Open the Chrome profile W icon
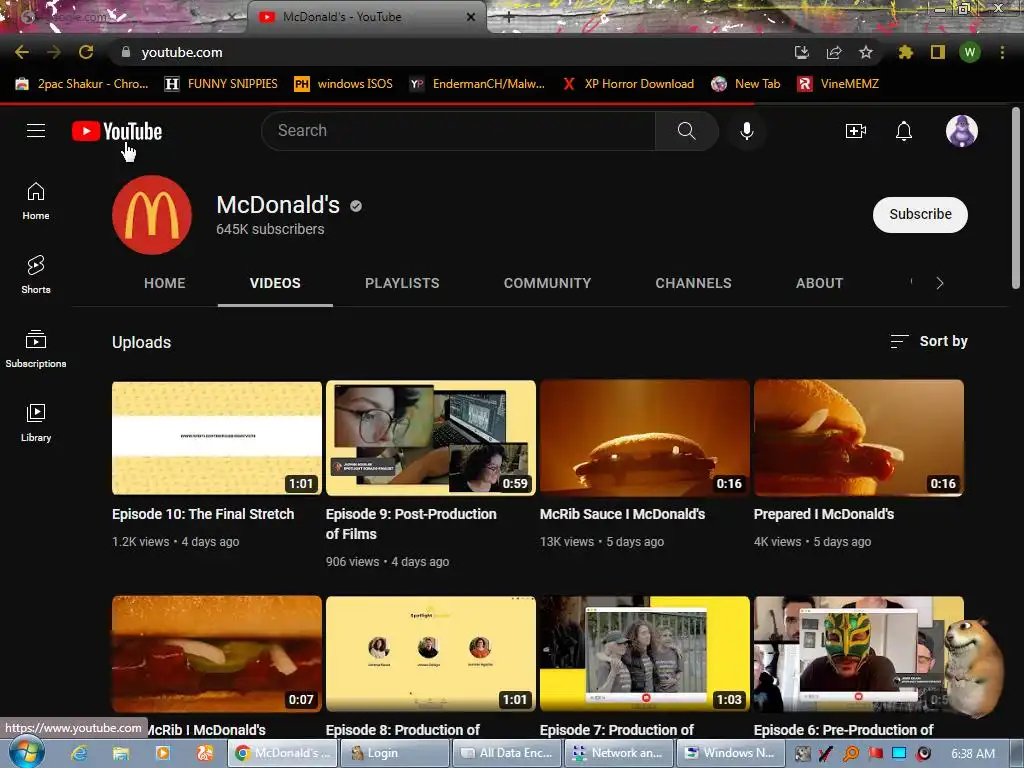 [x=970, y=52]
